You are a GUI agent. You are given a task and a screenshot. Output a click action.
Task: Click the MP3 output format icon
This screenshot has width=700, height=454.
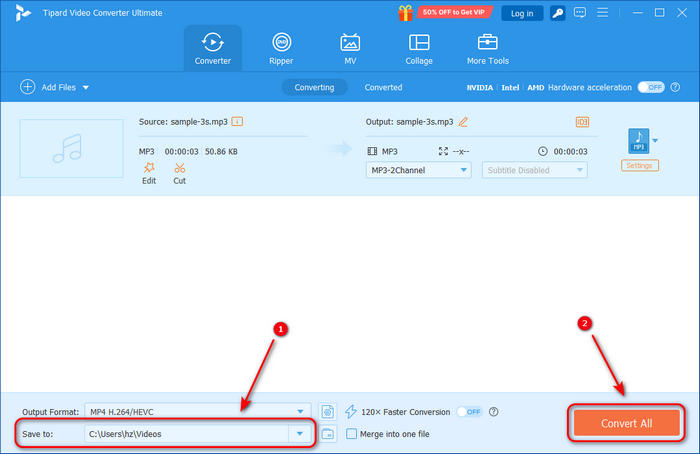638,141
